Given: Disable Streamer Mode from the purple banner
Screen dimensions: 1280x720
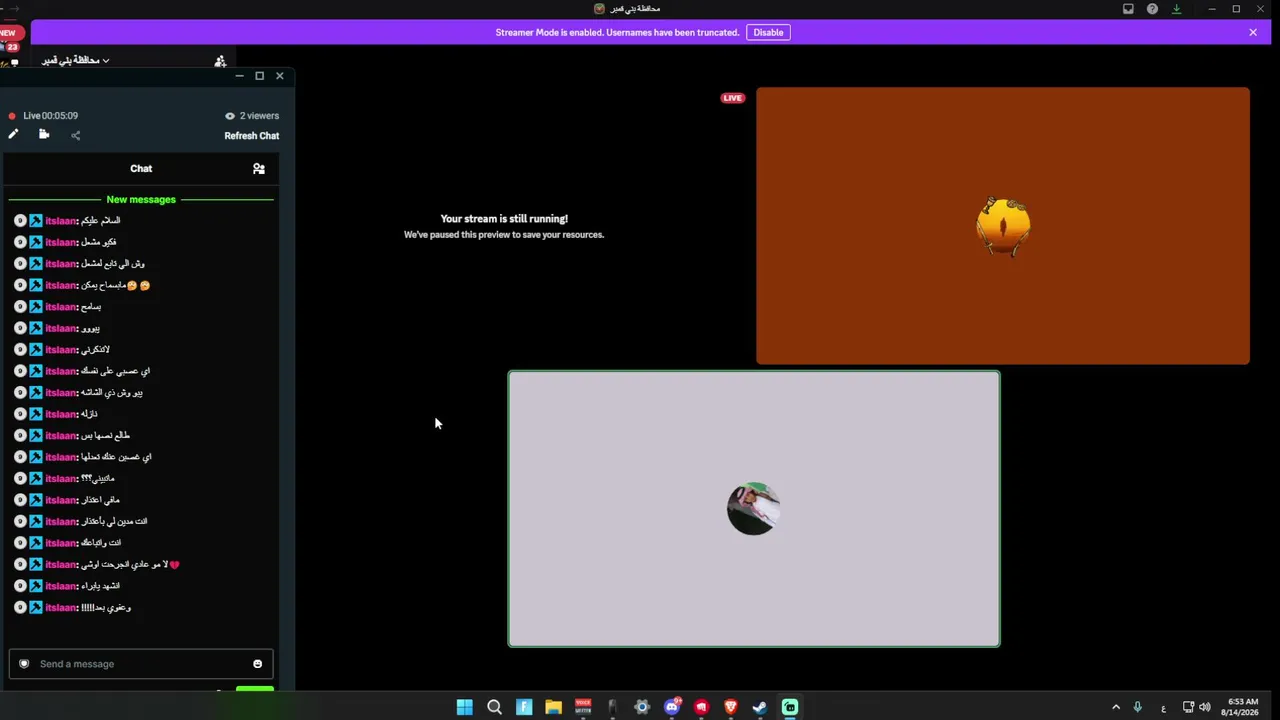Looking at the screenshot, I should click(x=768, y=32).
